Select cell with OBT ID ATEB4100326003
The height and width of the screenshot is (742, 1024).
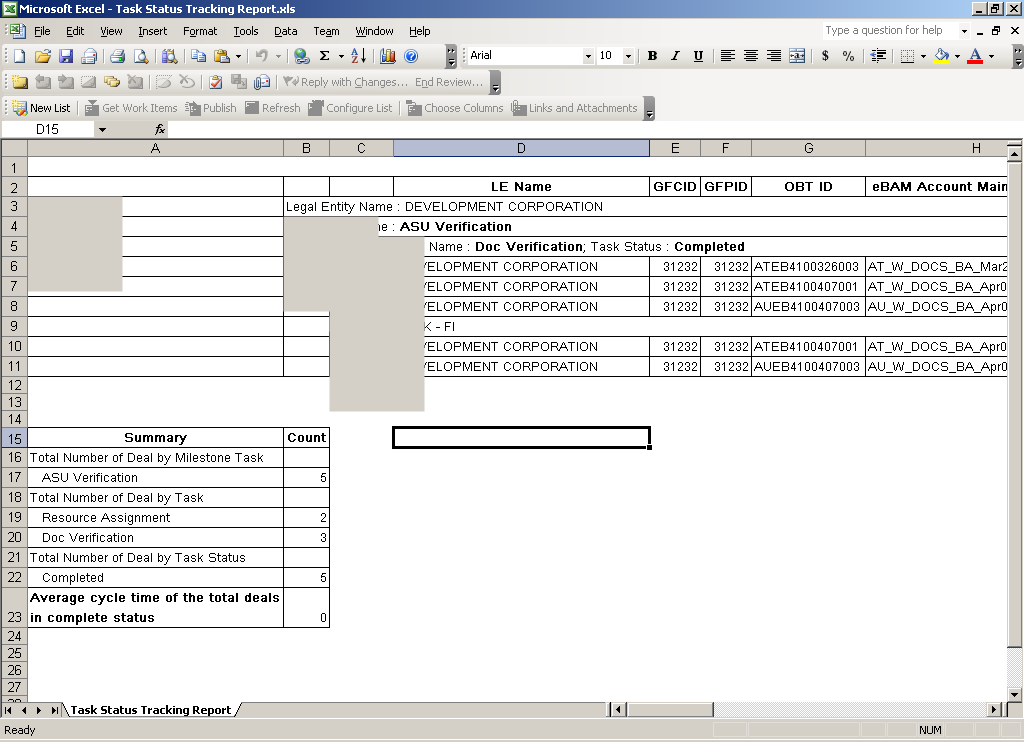tap(808, 266)
